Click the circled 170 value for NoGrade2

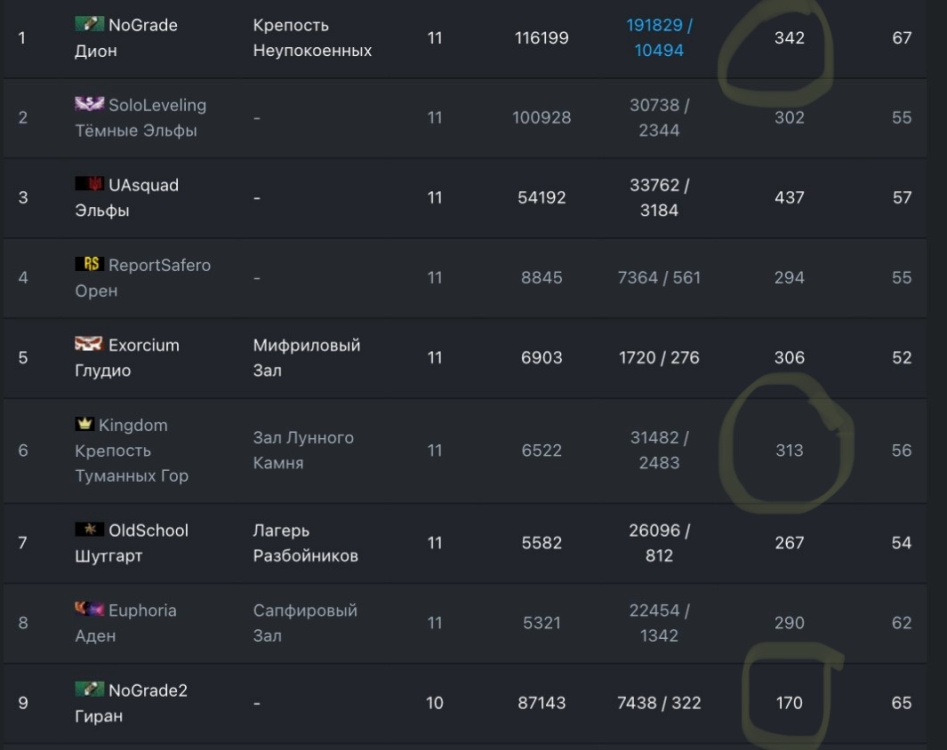[789, 703]
